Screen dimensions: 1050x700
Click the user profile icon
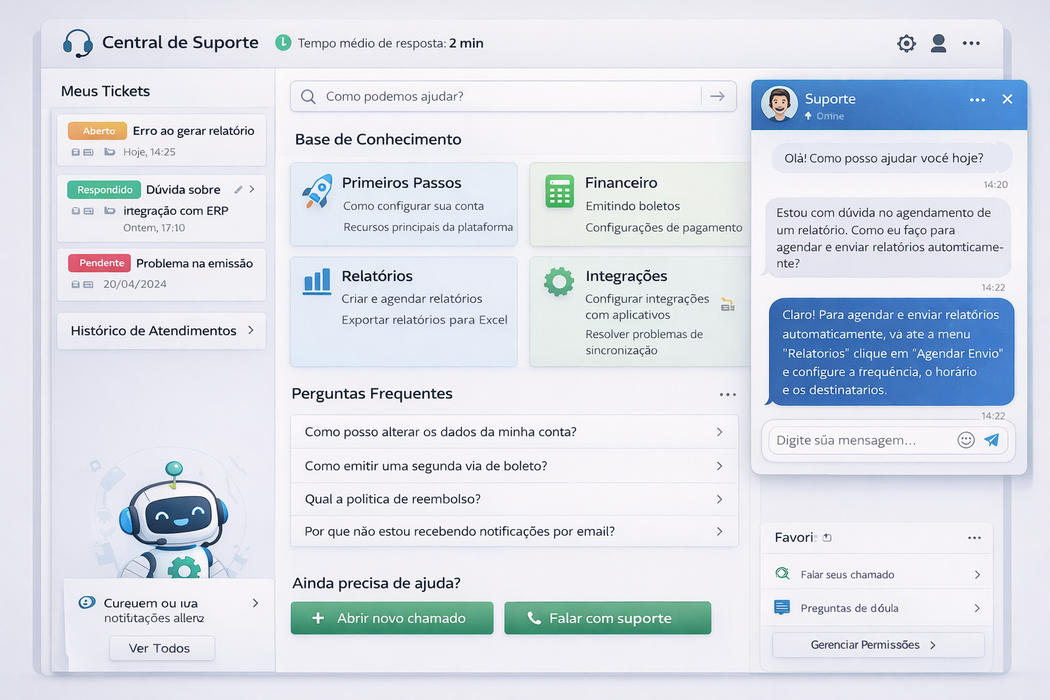click(938, 43)
